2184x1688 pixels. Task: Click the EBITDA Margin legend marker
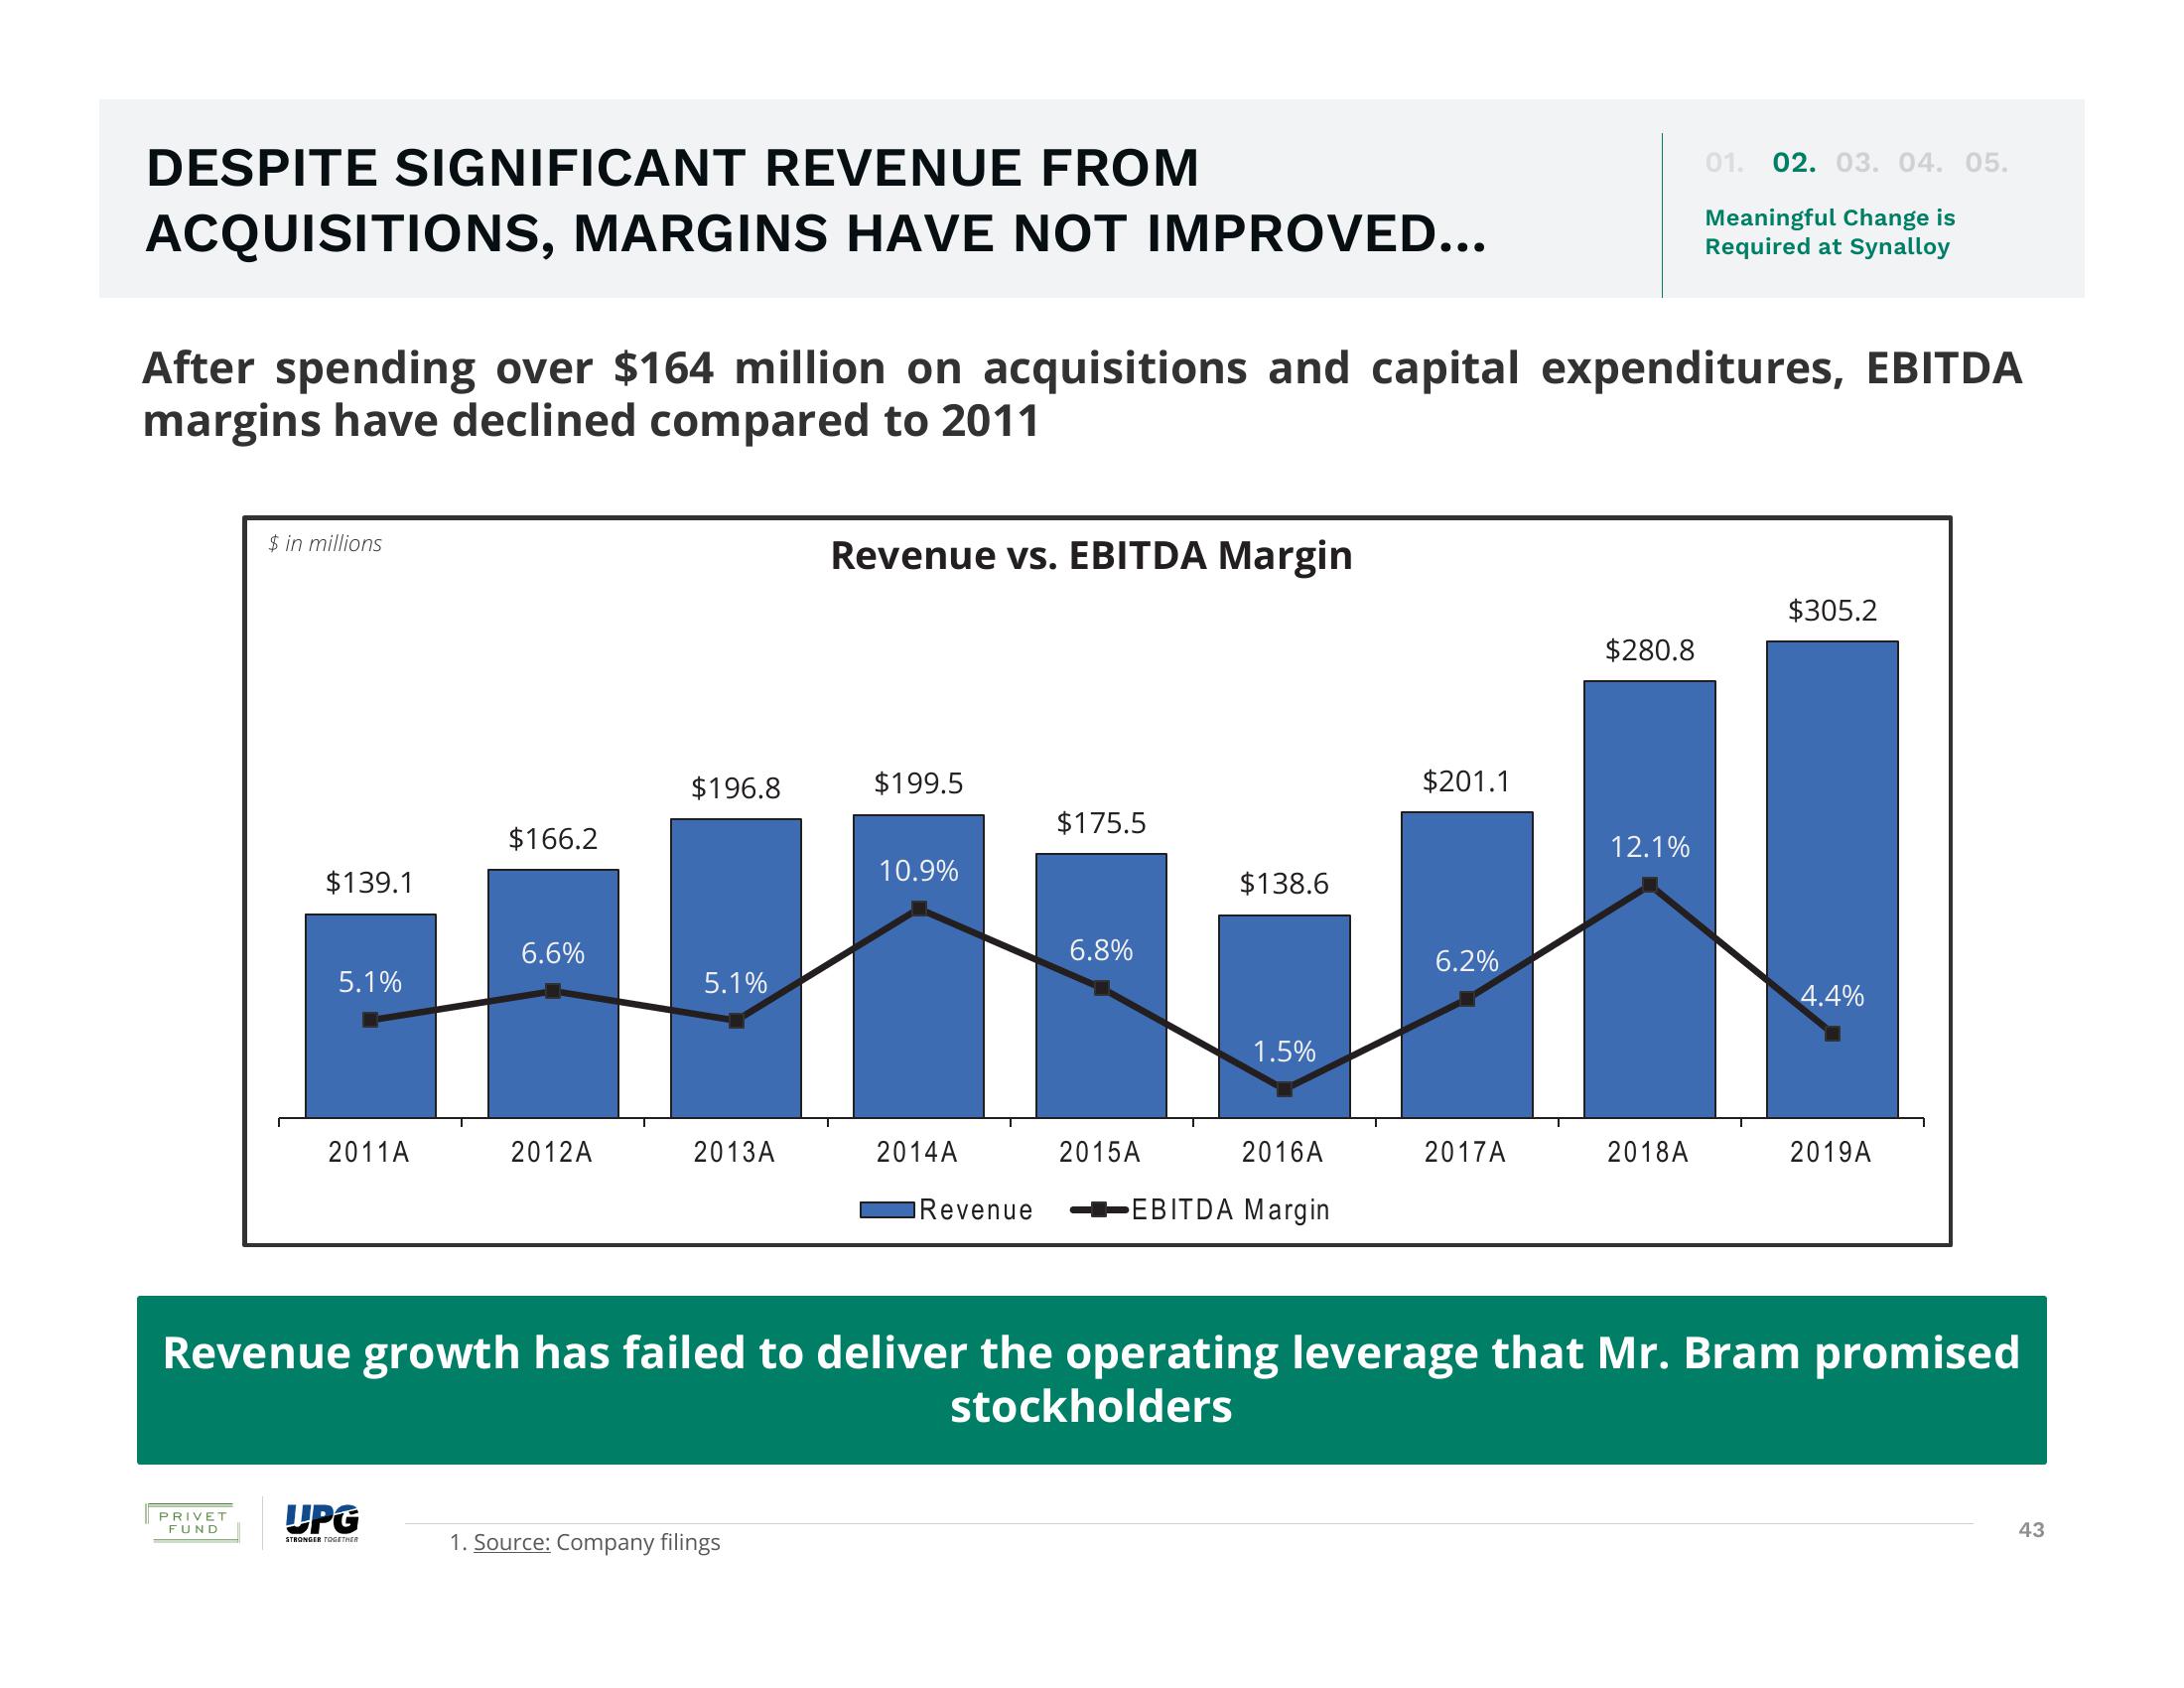click(x=1099, y=1210)
